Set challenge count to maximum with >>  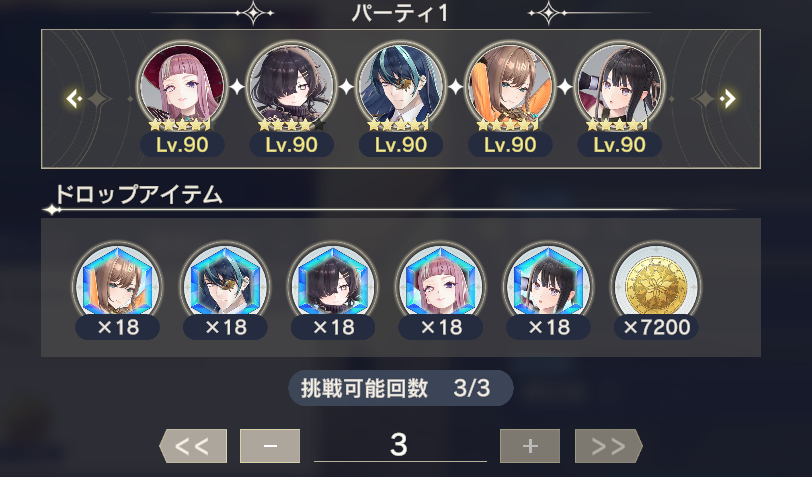click(x=608, y=445)
